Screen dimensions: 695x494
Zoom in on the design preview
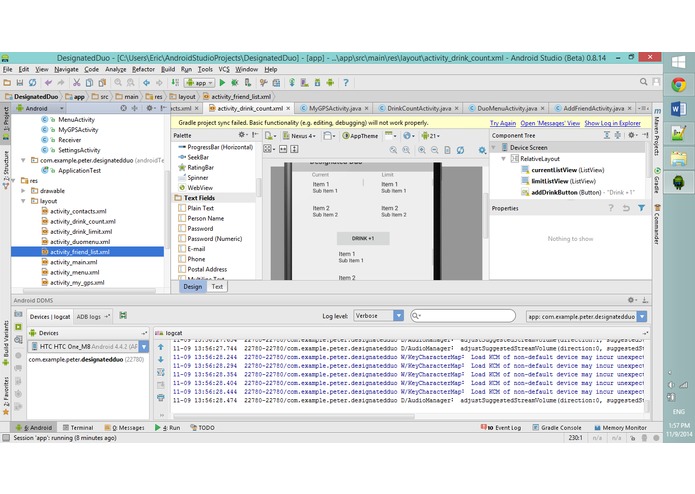coord(422,150)
